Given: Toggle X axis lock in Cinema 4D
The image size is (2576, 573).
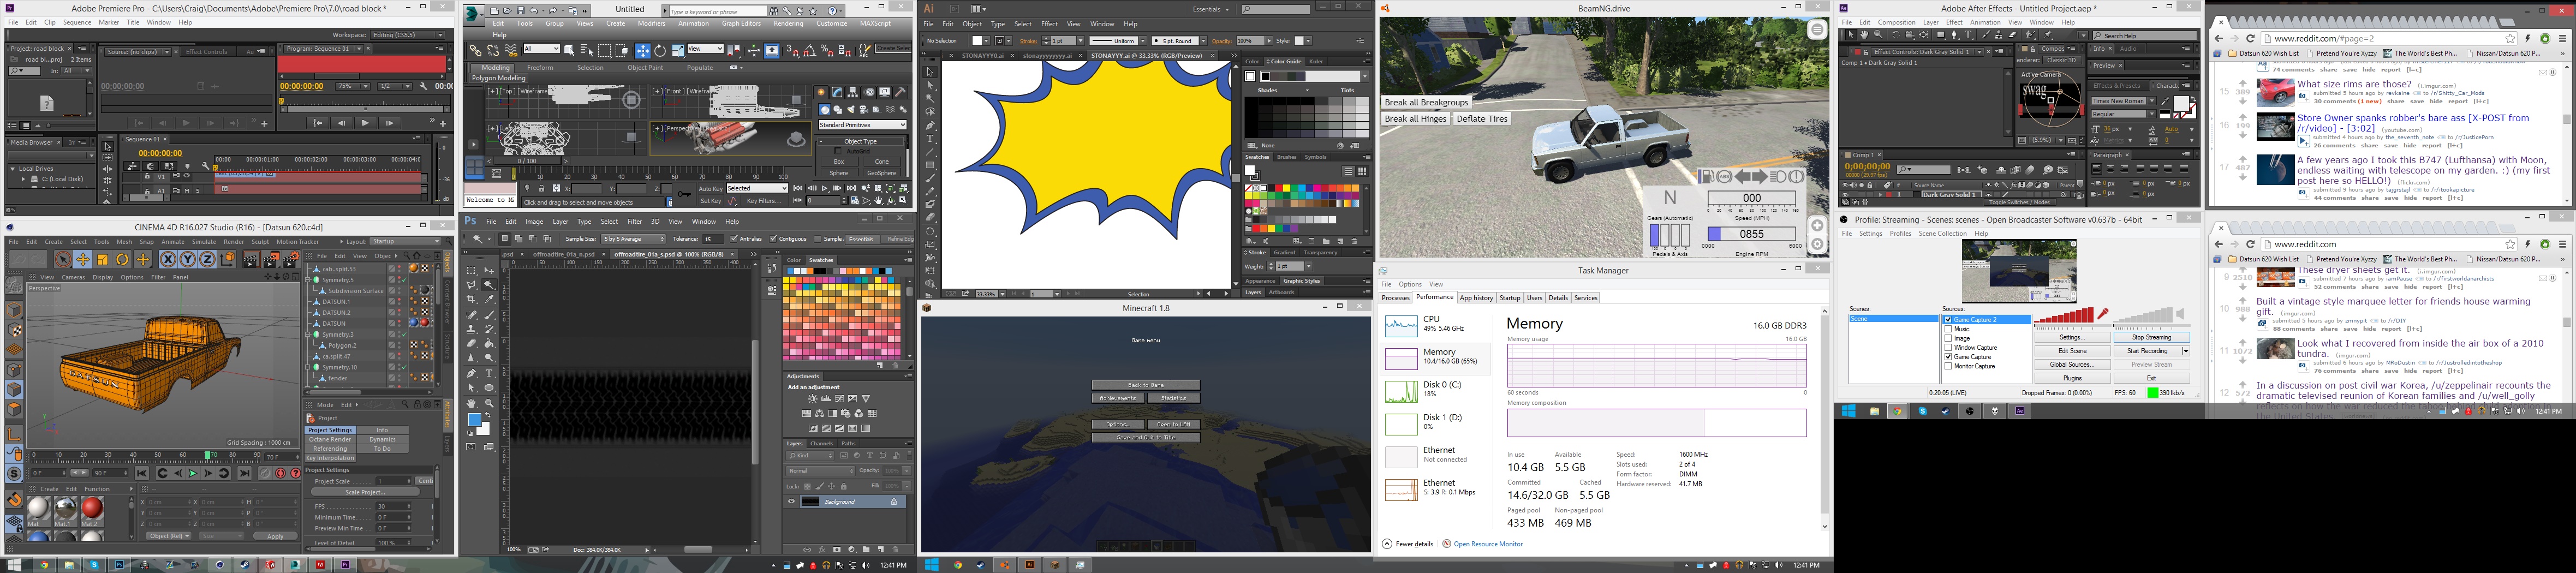Looking at the screenshot, I should tap(168, 259).
